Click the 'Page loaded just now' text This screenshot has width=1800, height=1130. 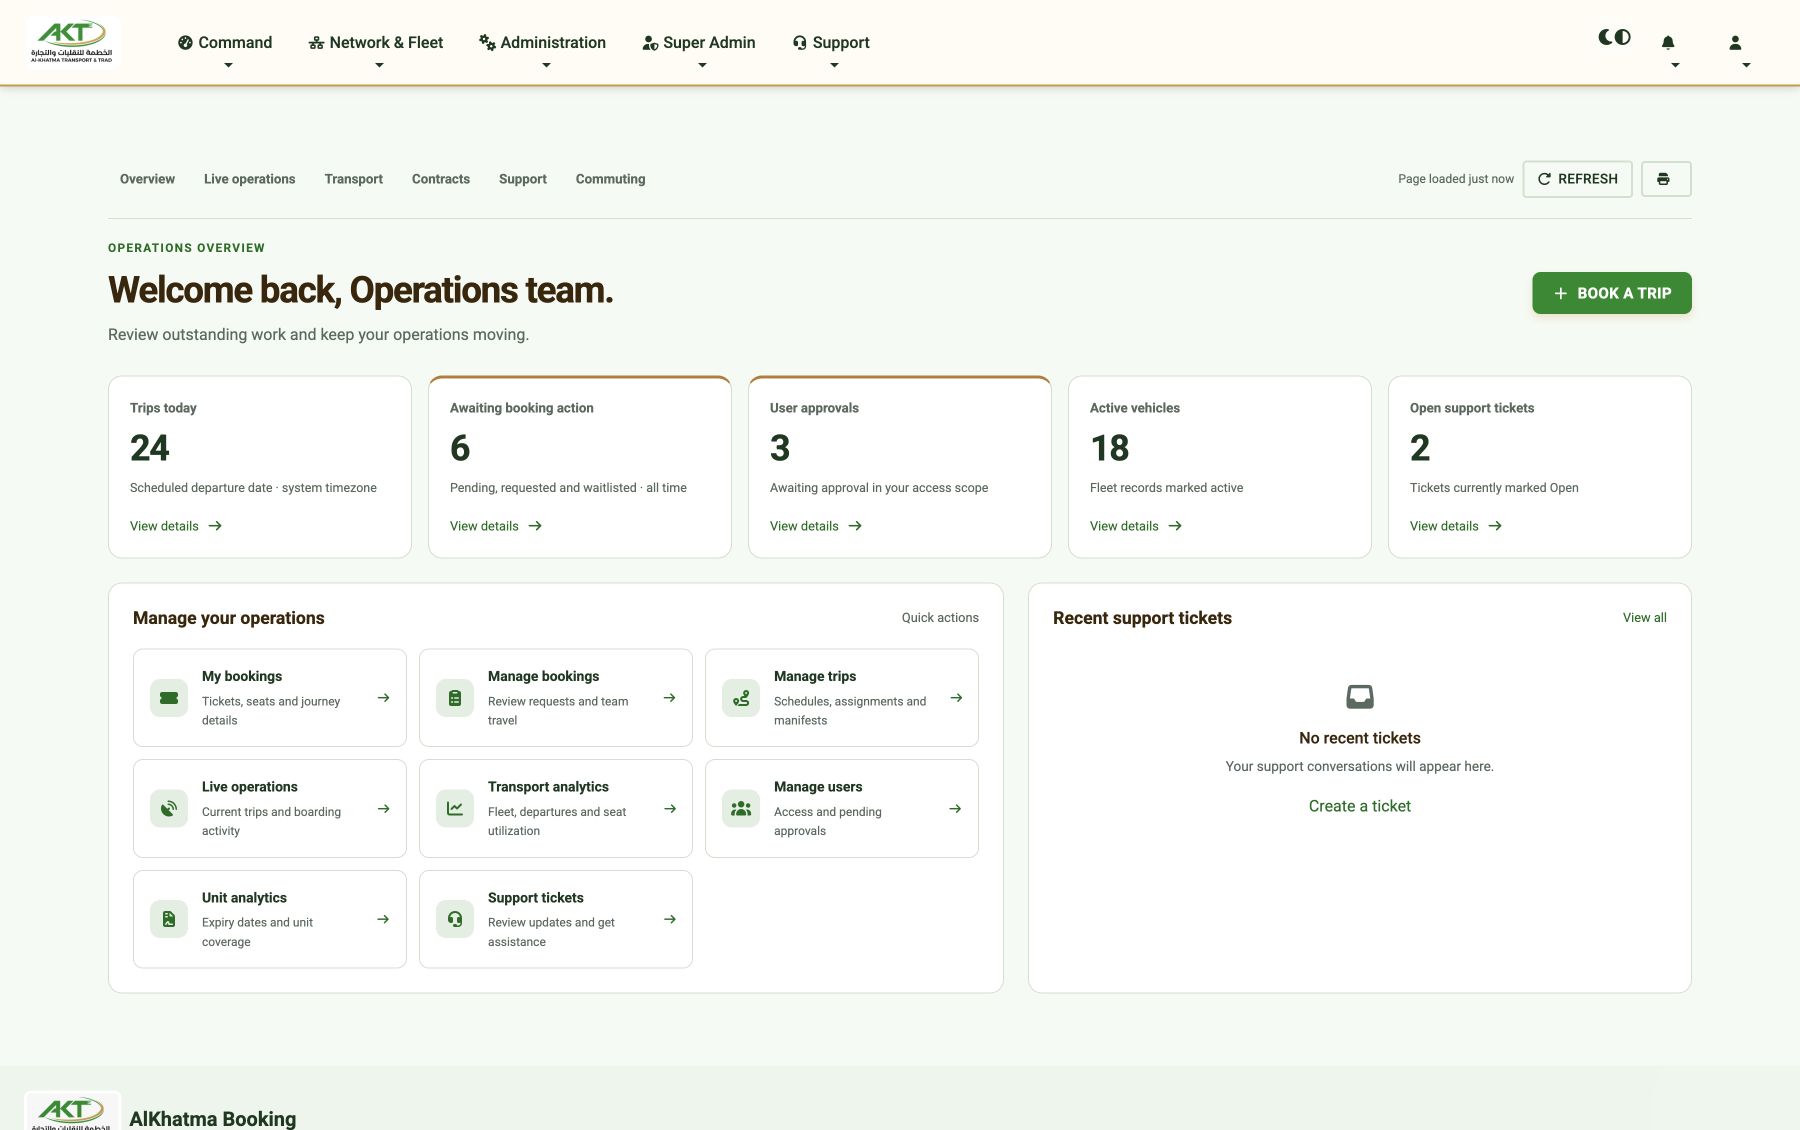pyautogui.click(x=1456, y=179)
